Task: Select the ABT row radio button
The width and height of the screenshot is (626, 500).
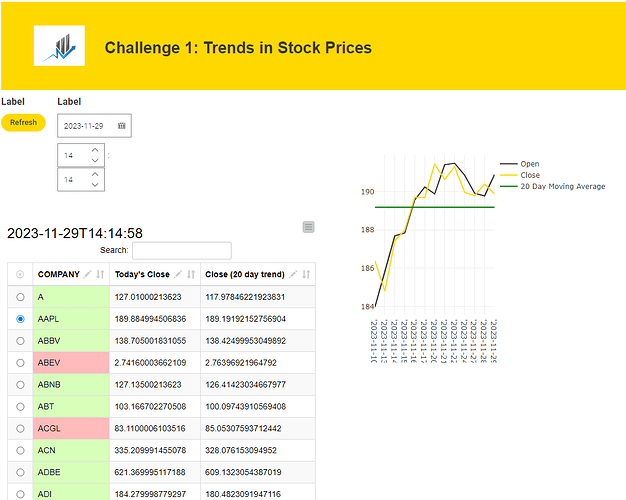Action: point(20,407)
